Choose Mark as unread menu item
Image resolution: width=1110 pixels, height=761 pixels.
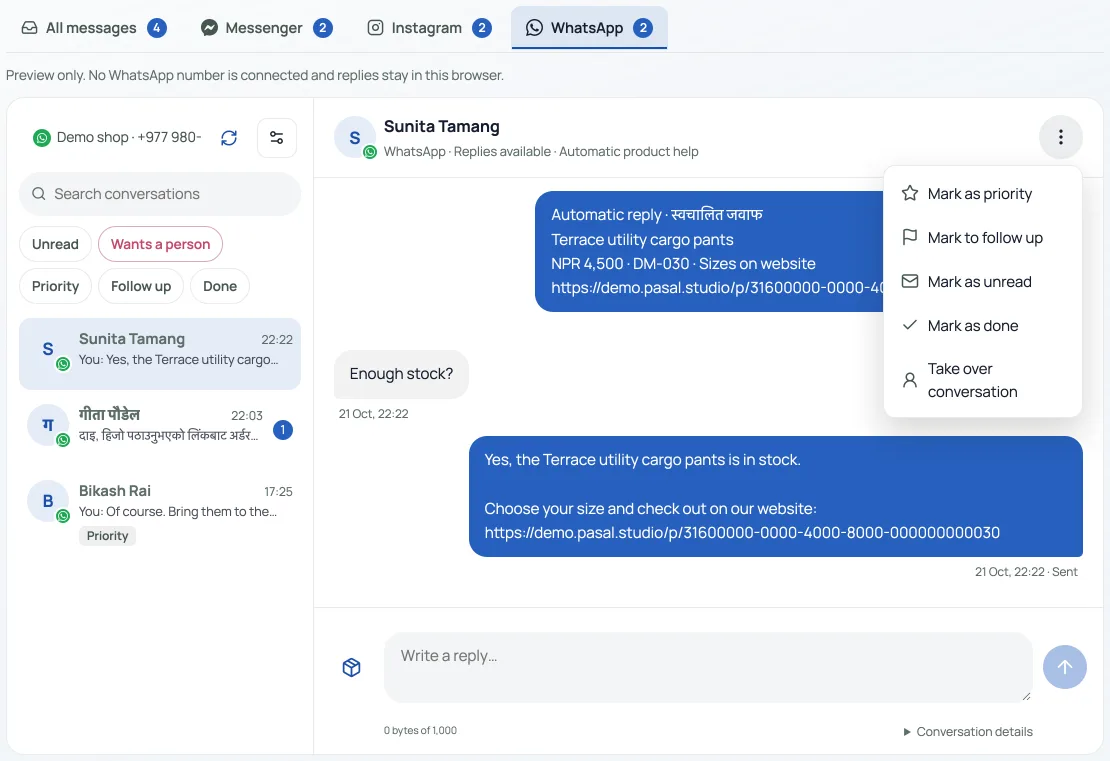(982, 281)
